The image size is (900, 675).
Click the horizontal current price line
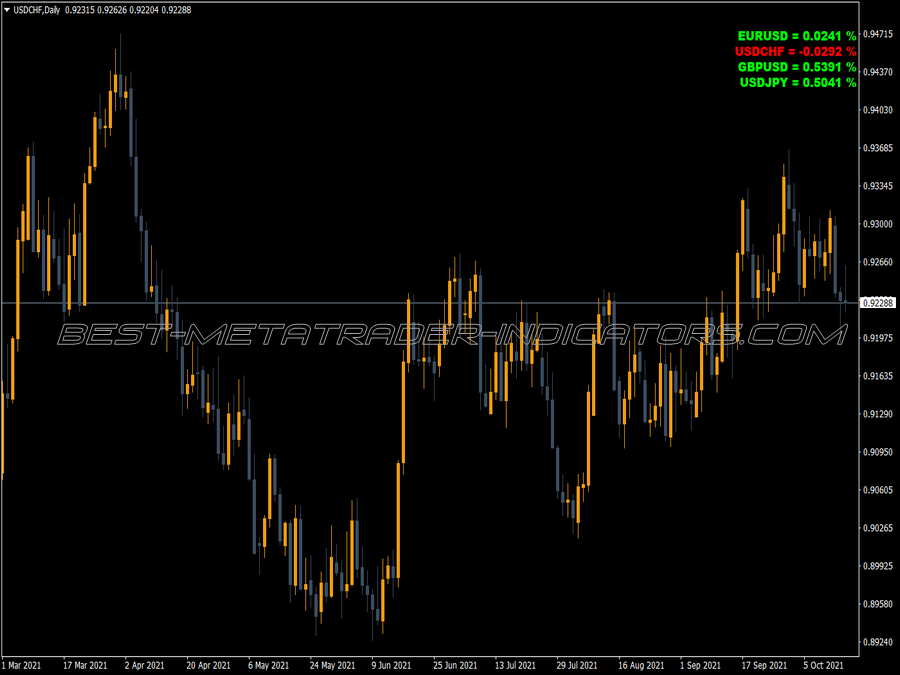429,302
